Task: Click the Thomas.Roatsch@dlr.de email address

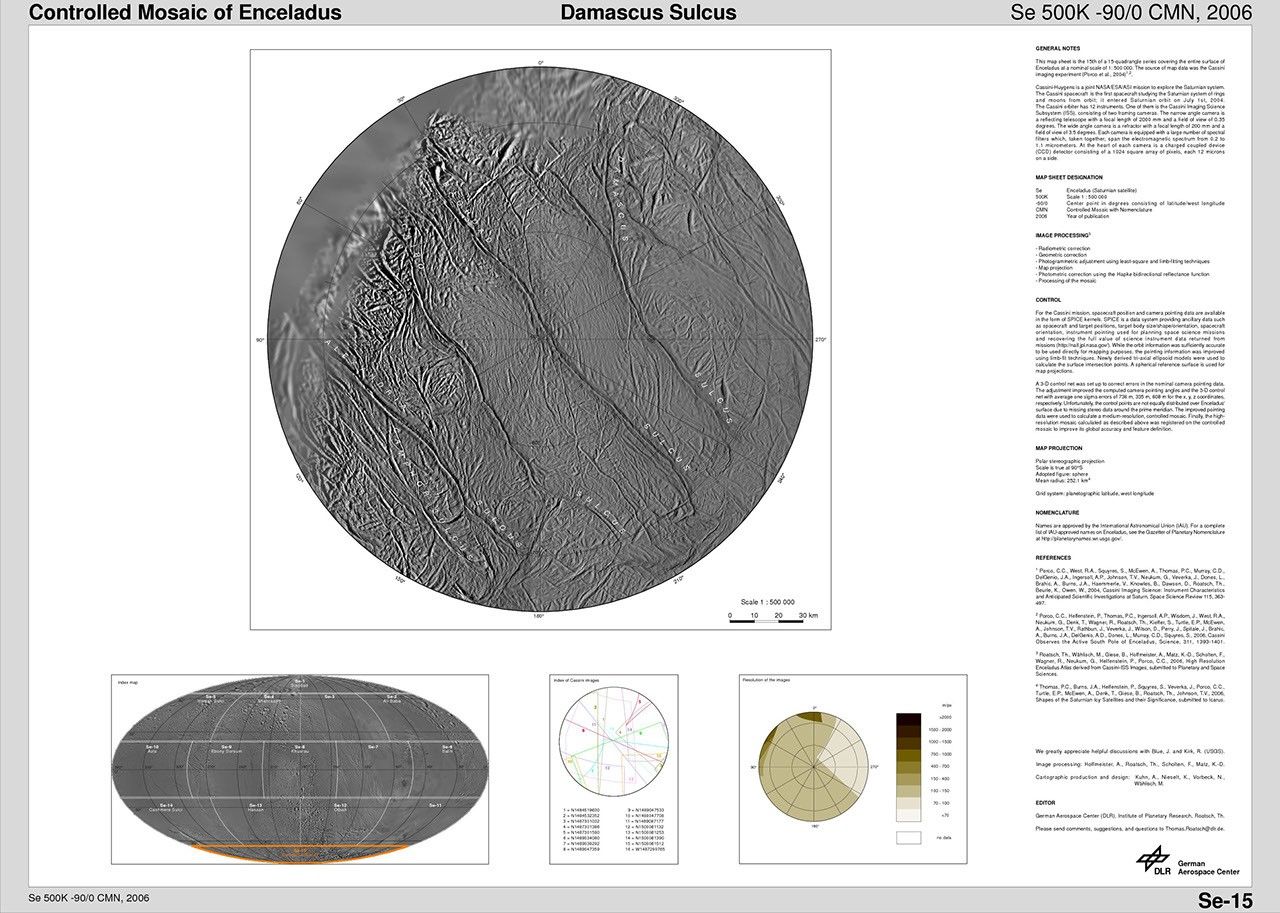Action: (1192, 829)
